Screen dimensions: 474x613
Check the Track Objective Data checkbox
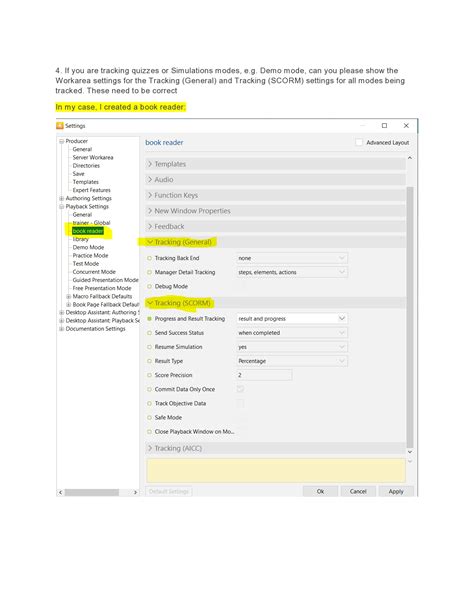click(x=241, y=403)
